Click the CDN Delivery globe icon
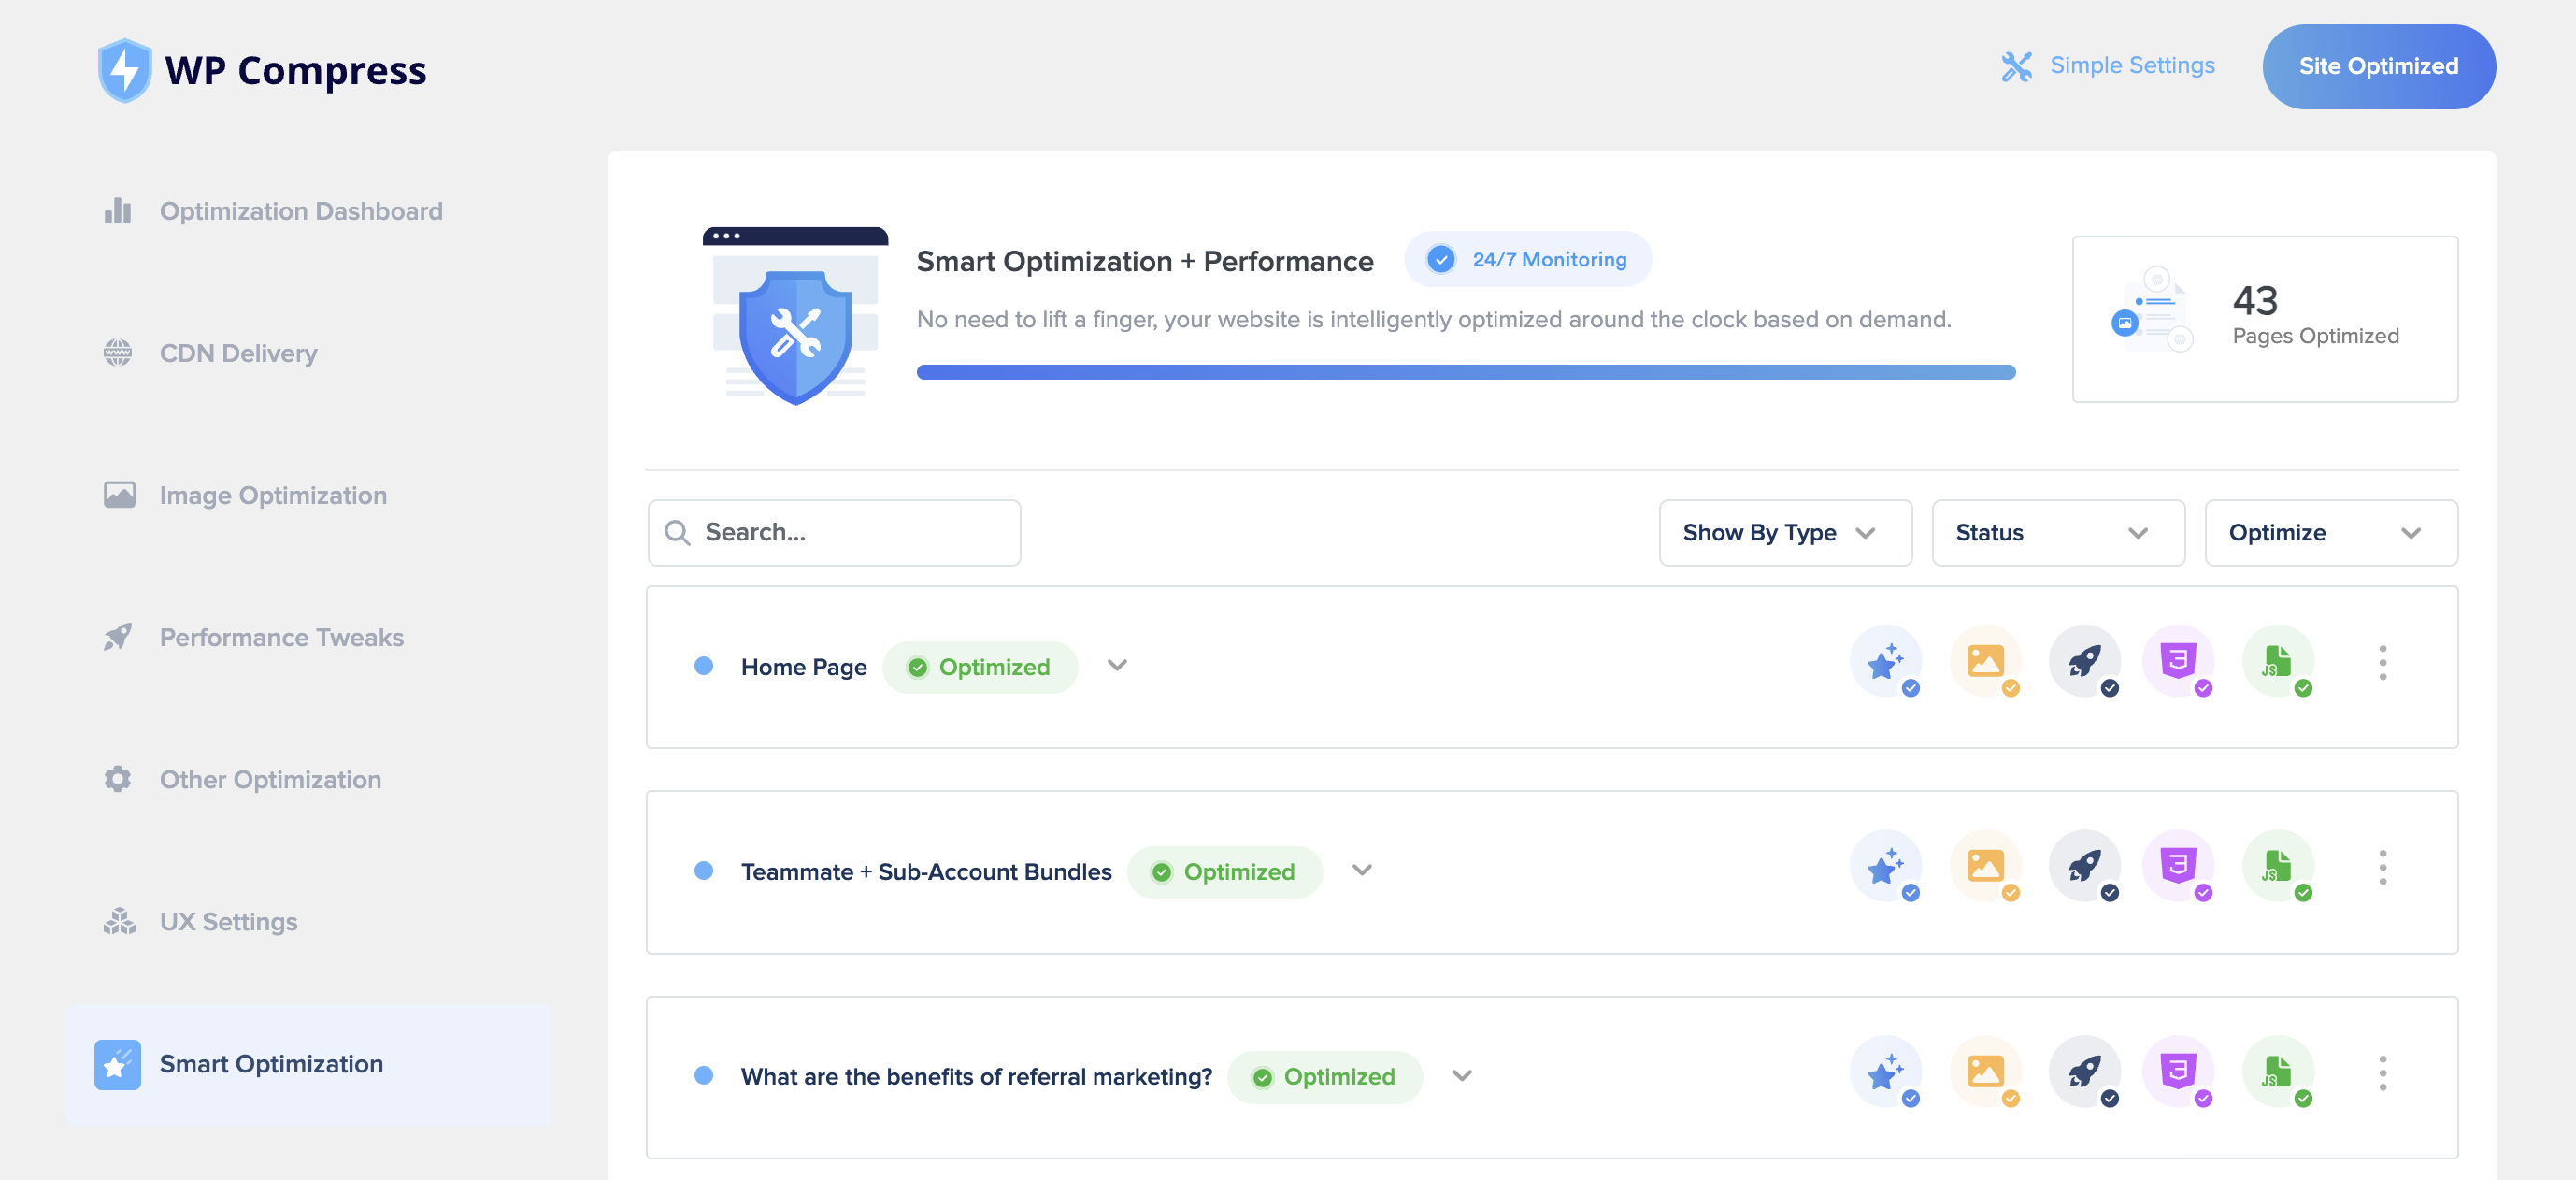The width and height of the screenshot is (2576, 1180). [x=118, y=353]
